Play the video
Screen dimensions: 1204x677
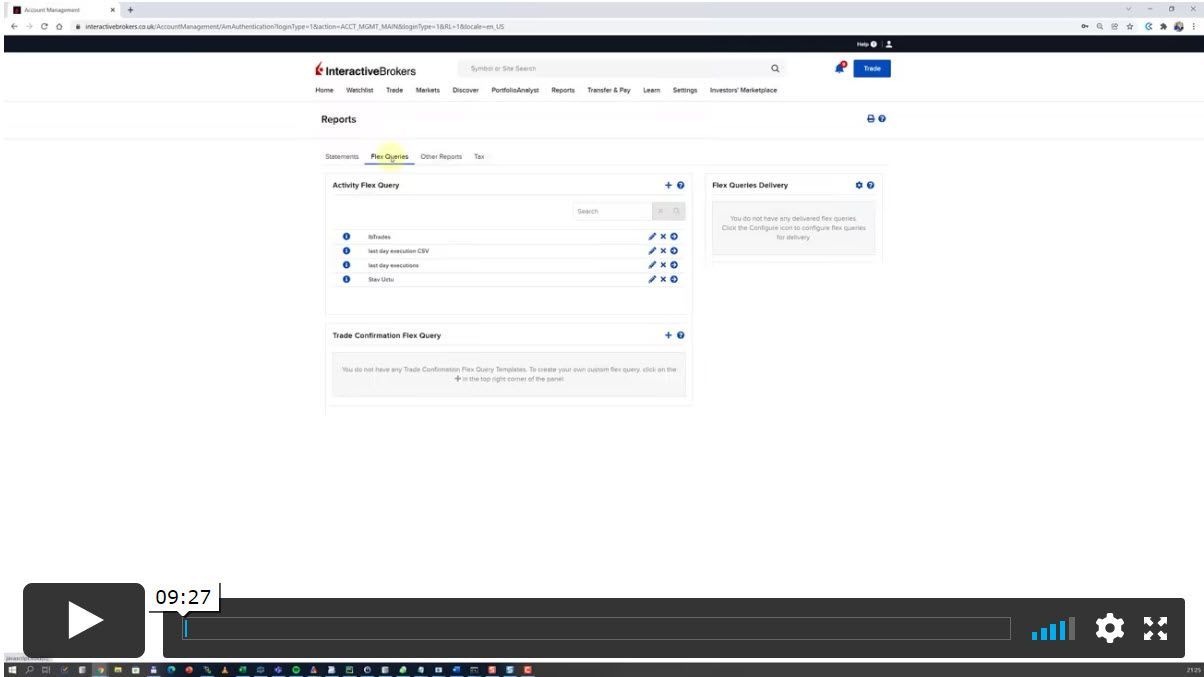[84, 621]
